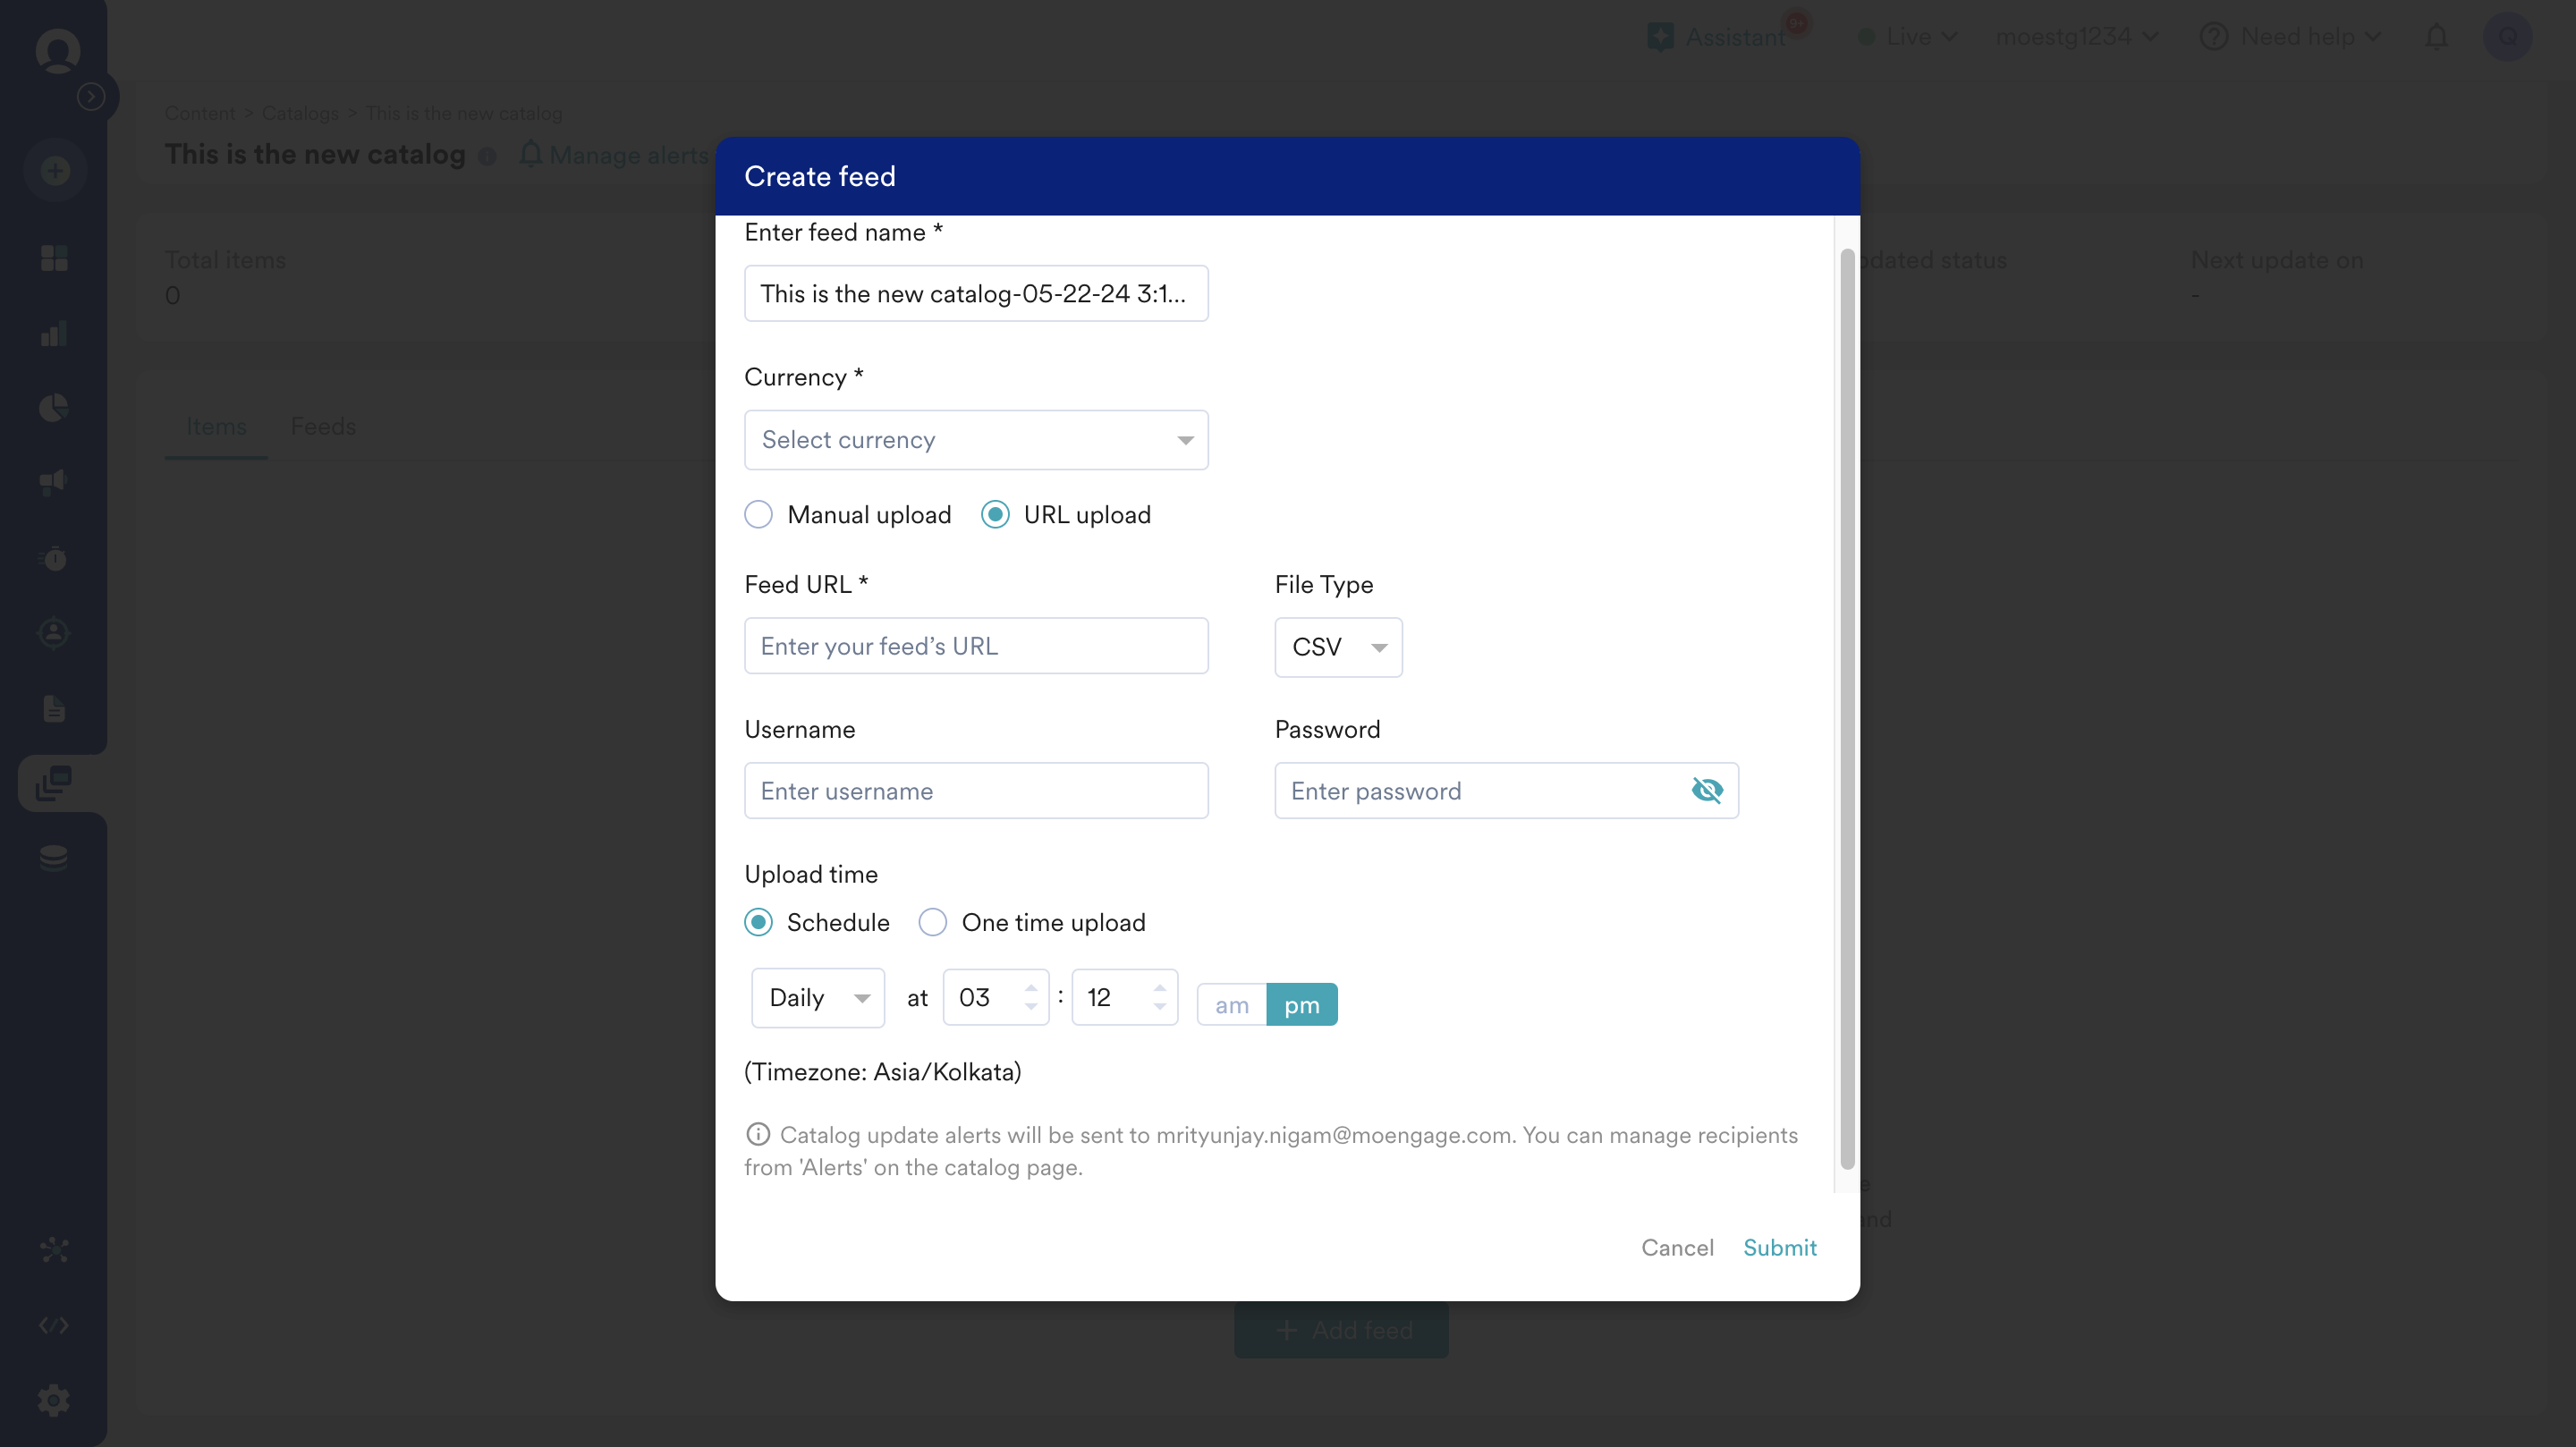2576x1447 pixels.
Task: Open the notifications bell icon
Action: click(2436, 37)
